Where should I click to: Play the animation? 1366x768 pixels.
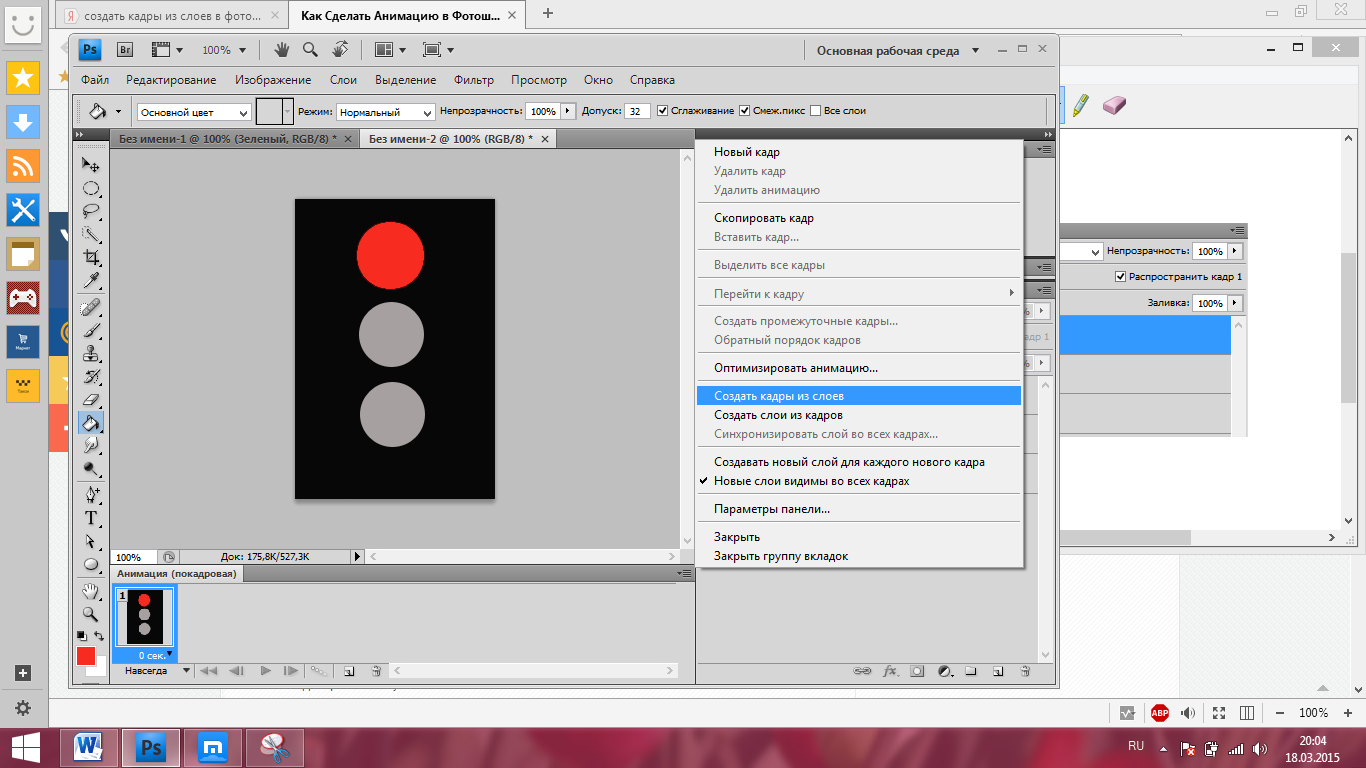pyautogui.click(x=265, y=671)
